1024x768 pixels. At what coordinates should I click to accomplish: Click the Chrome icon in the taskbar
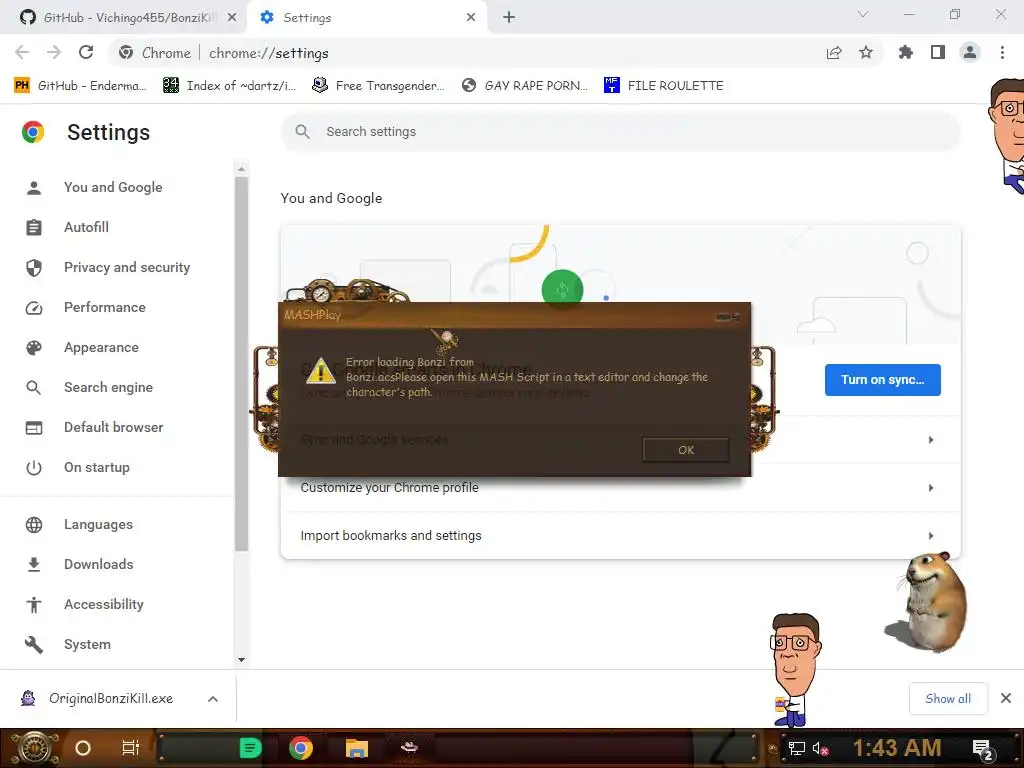coord(300,748)
